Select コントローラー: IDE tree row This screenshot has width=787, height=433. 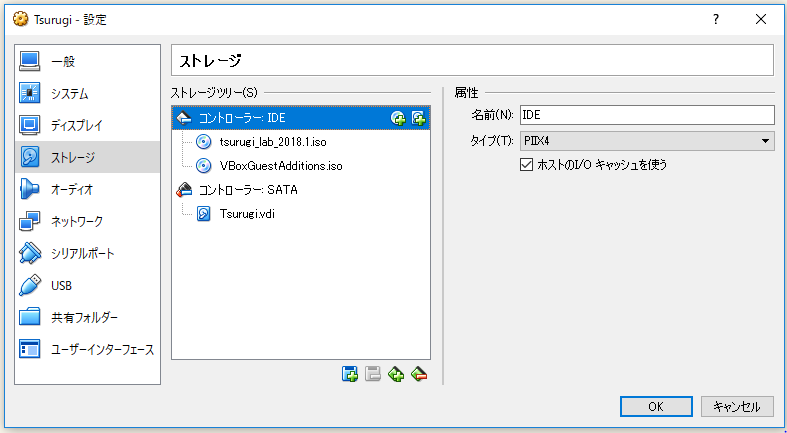point(301,118)
